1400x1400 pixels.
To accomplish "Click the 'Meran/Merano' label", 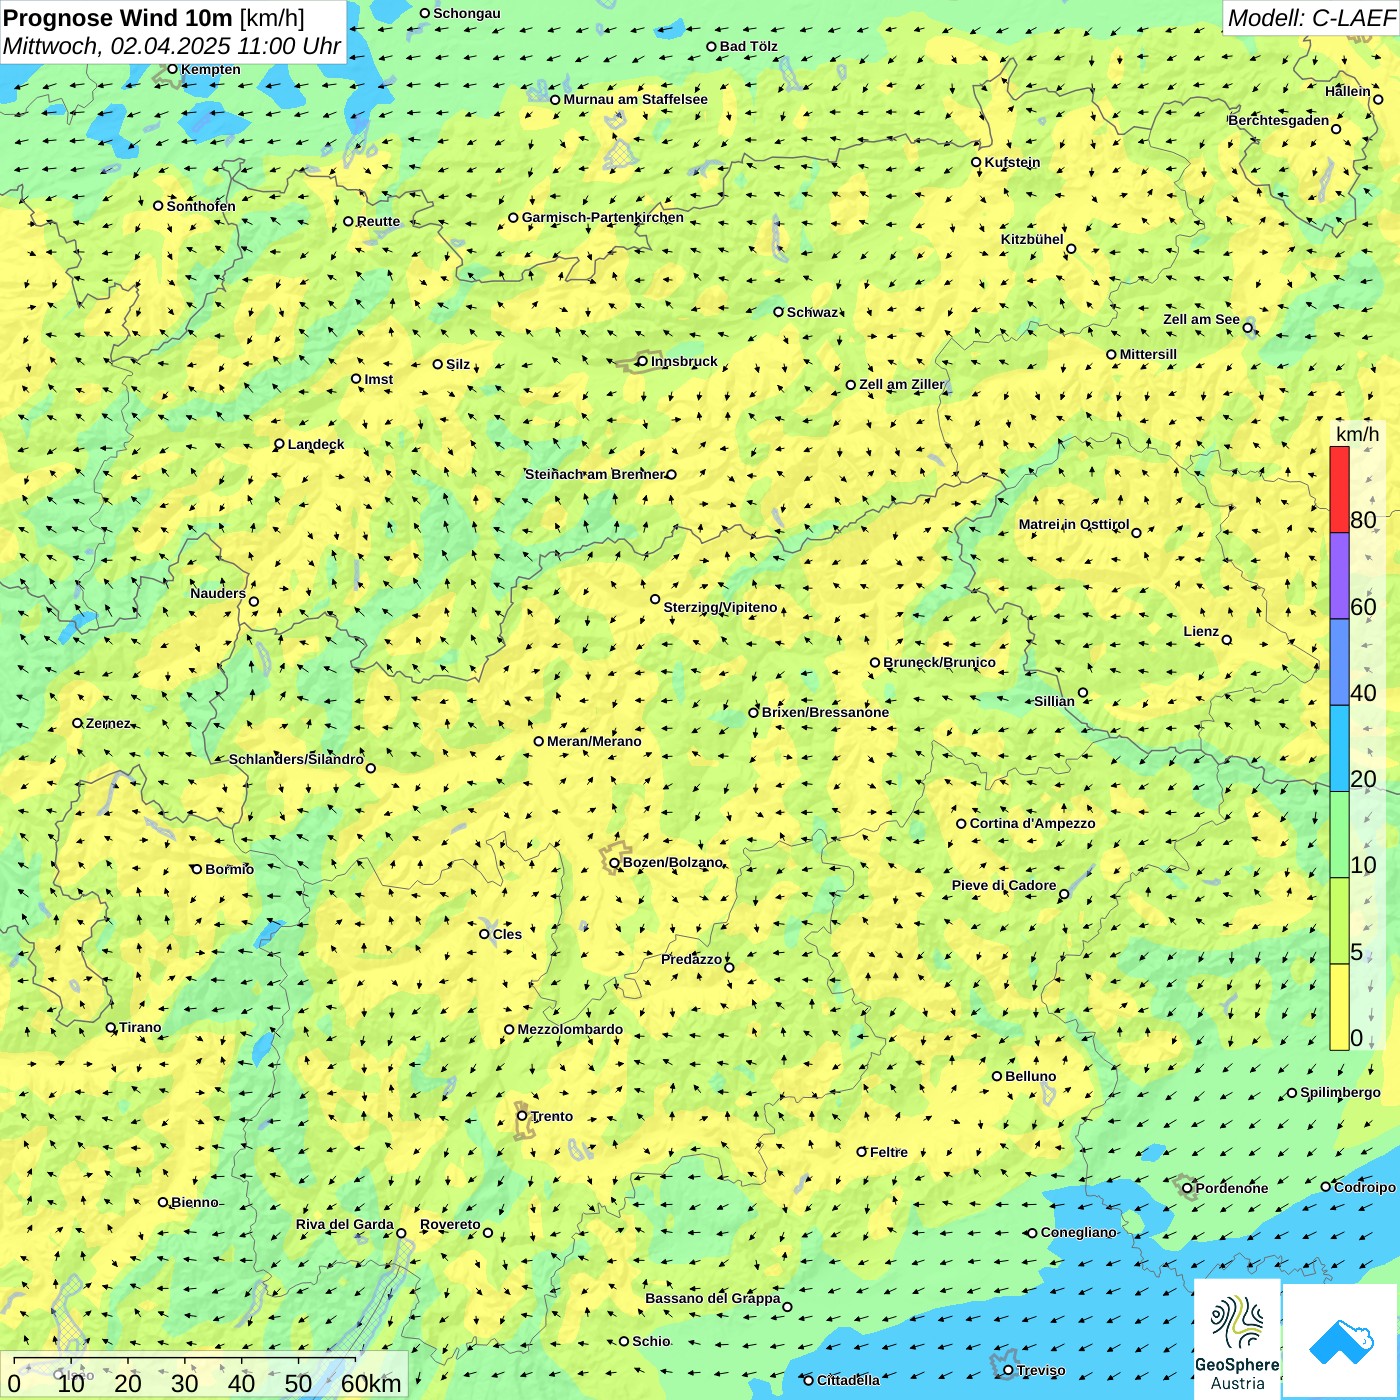I will (x=594, y=741).
